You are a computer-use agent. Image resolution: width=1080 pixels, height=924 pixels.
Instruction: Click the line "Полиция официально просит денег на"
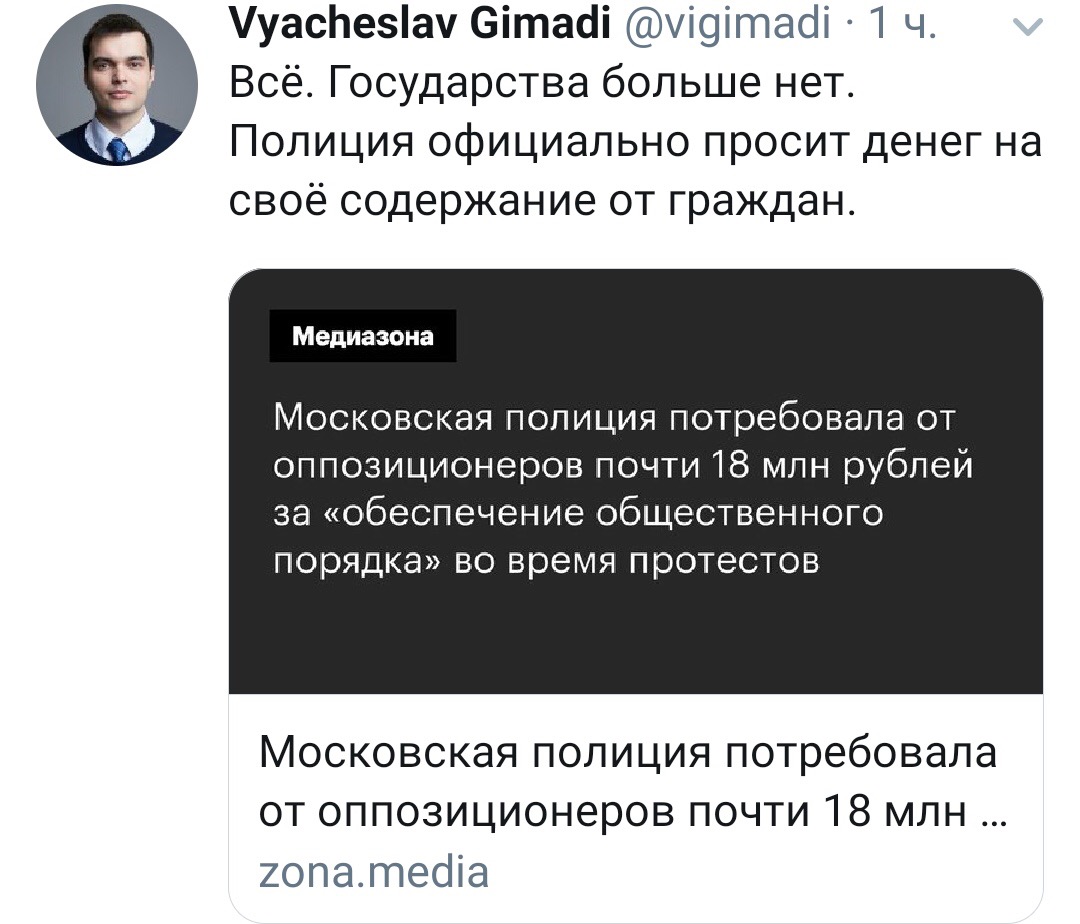(x=636, y=143)
